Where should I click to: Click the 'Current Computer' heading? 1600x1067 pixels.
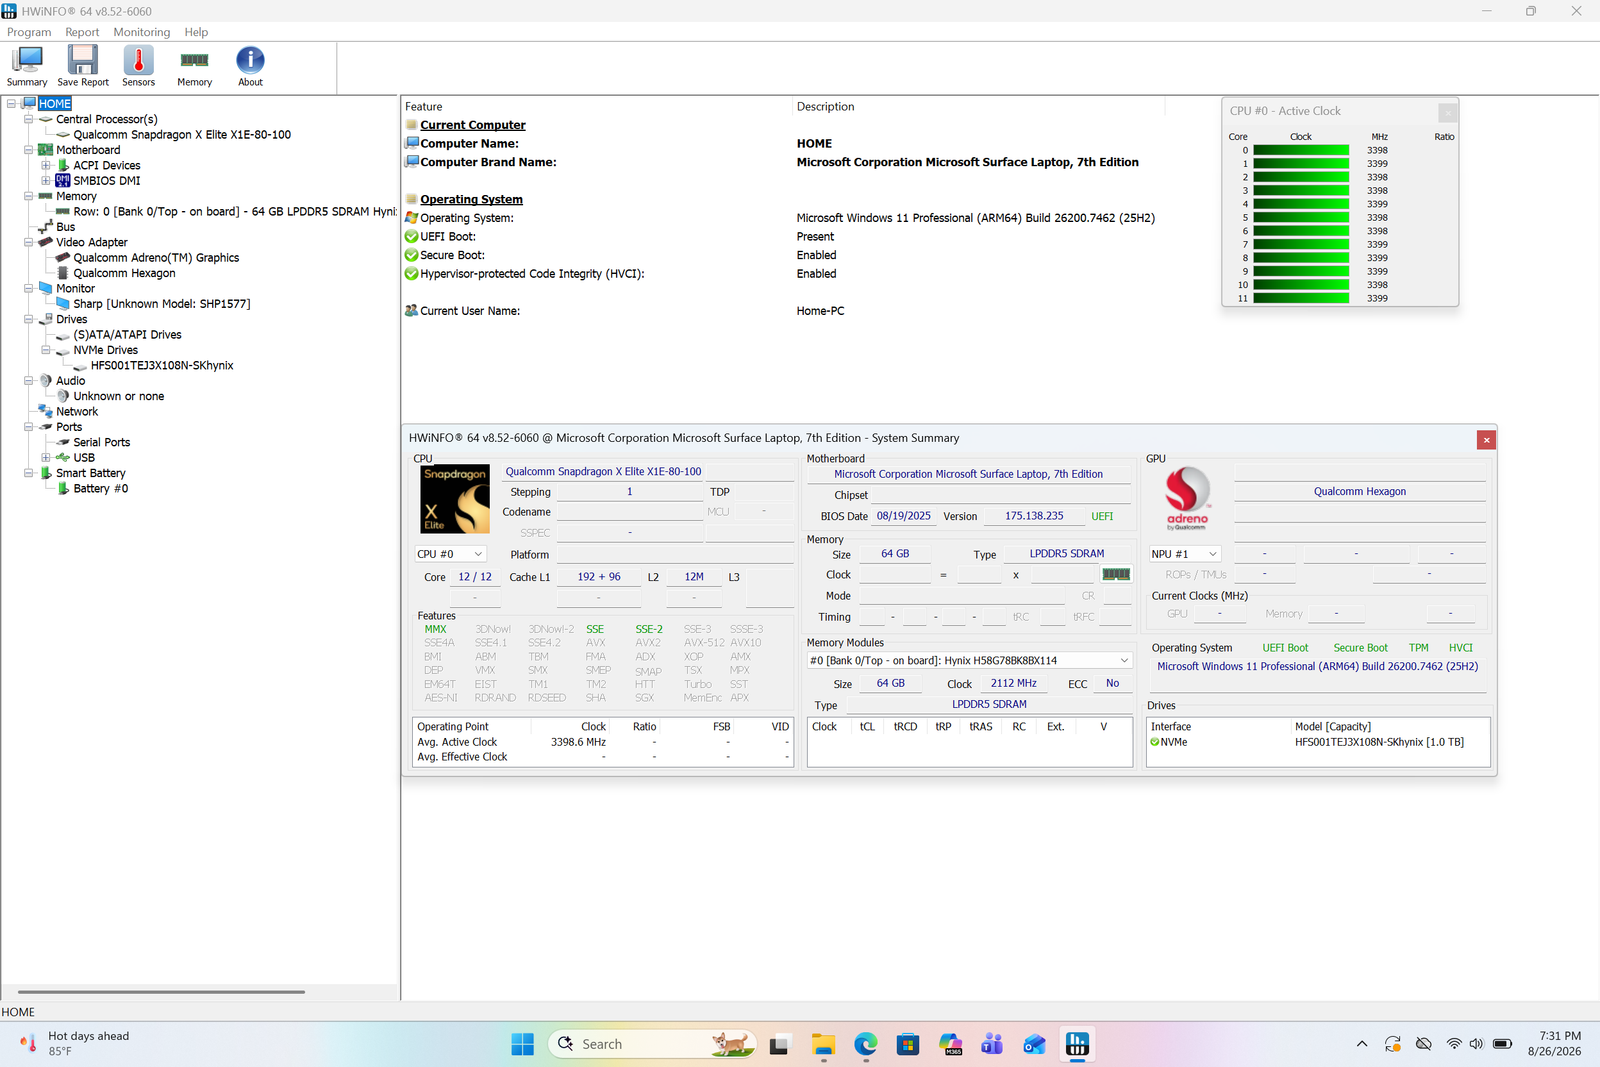pyautogui.click(x=472, y=125)
